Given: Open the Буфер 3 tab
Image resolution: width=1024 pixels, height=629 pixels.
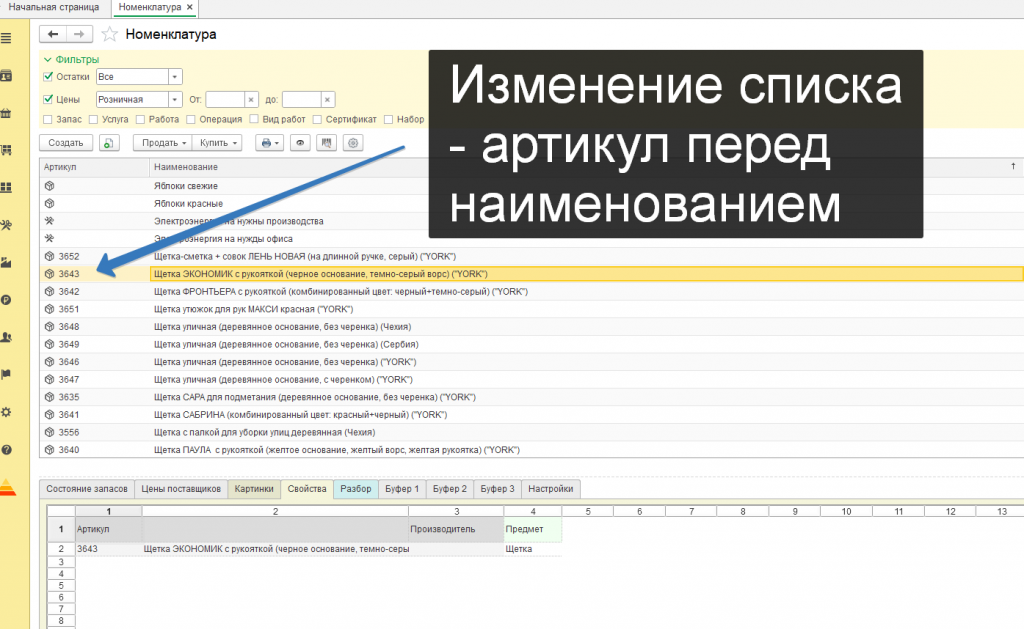Looking at the screenshot, I should click(x=498, y=489).
